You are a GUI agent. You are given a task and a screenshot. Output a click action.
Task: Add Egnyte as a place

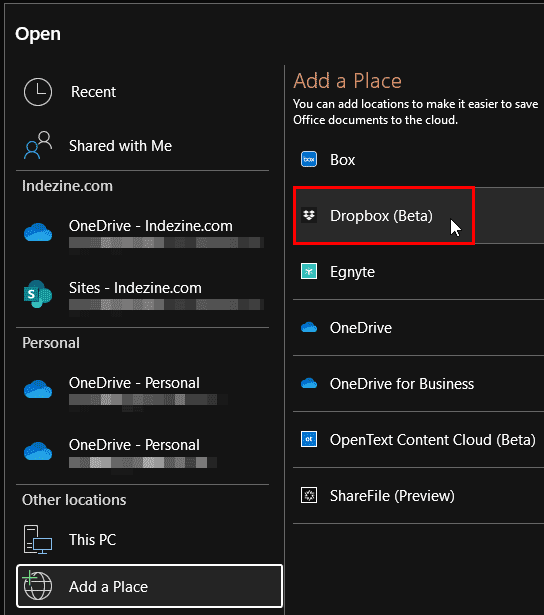(x=418, y=271)
